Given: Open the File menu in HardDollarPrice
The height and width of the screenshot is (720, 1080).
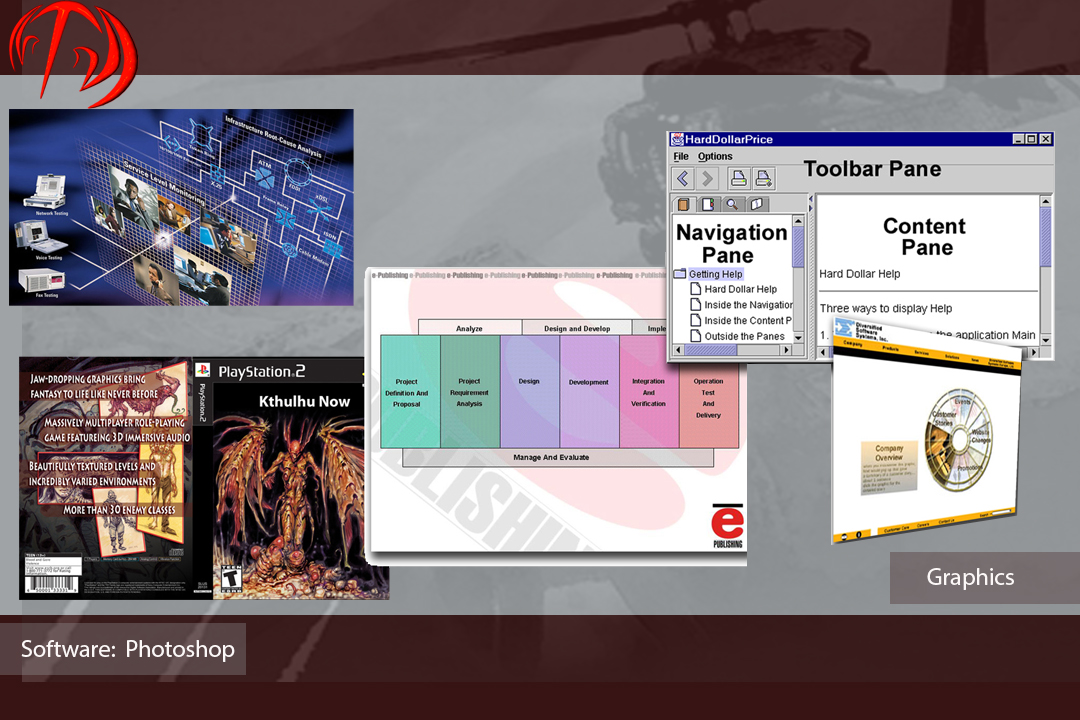Looking at the screenshot, I should [x=681, y=156].
